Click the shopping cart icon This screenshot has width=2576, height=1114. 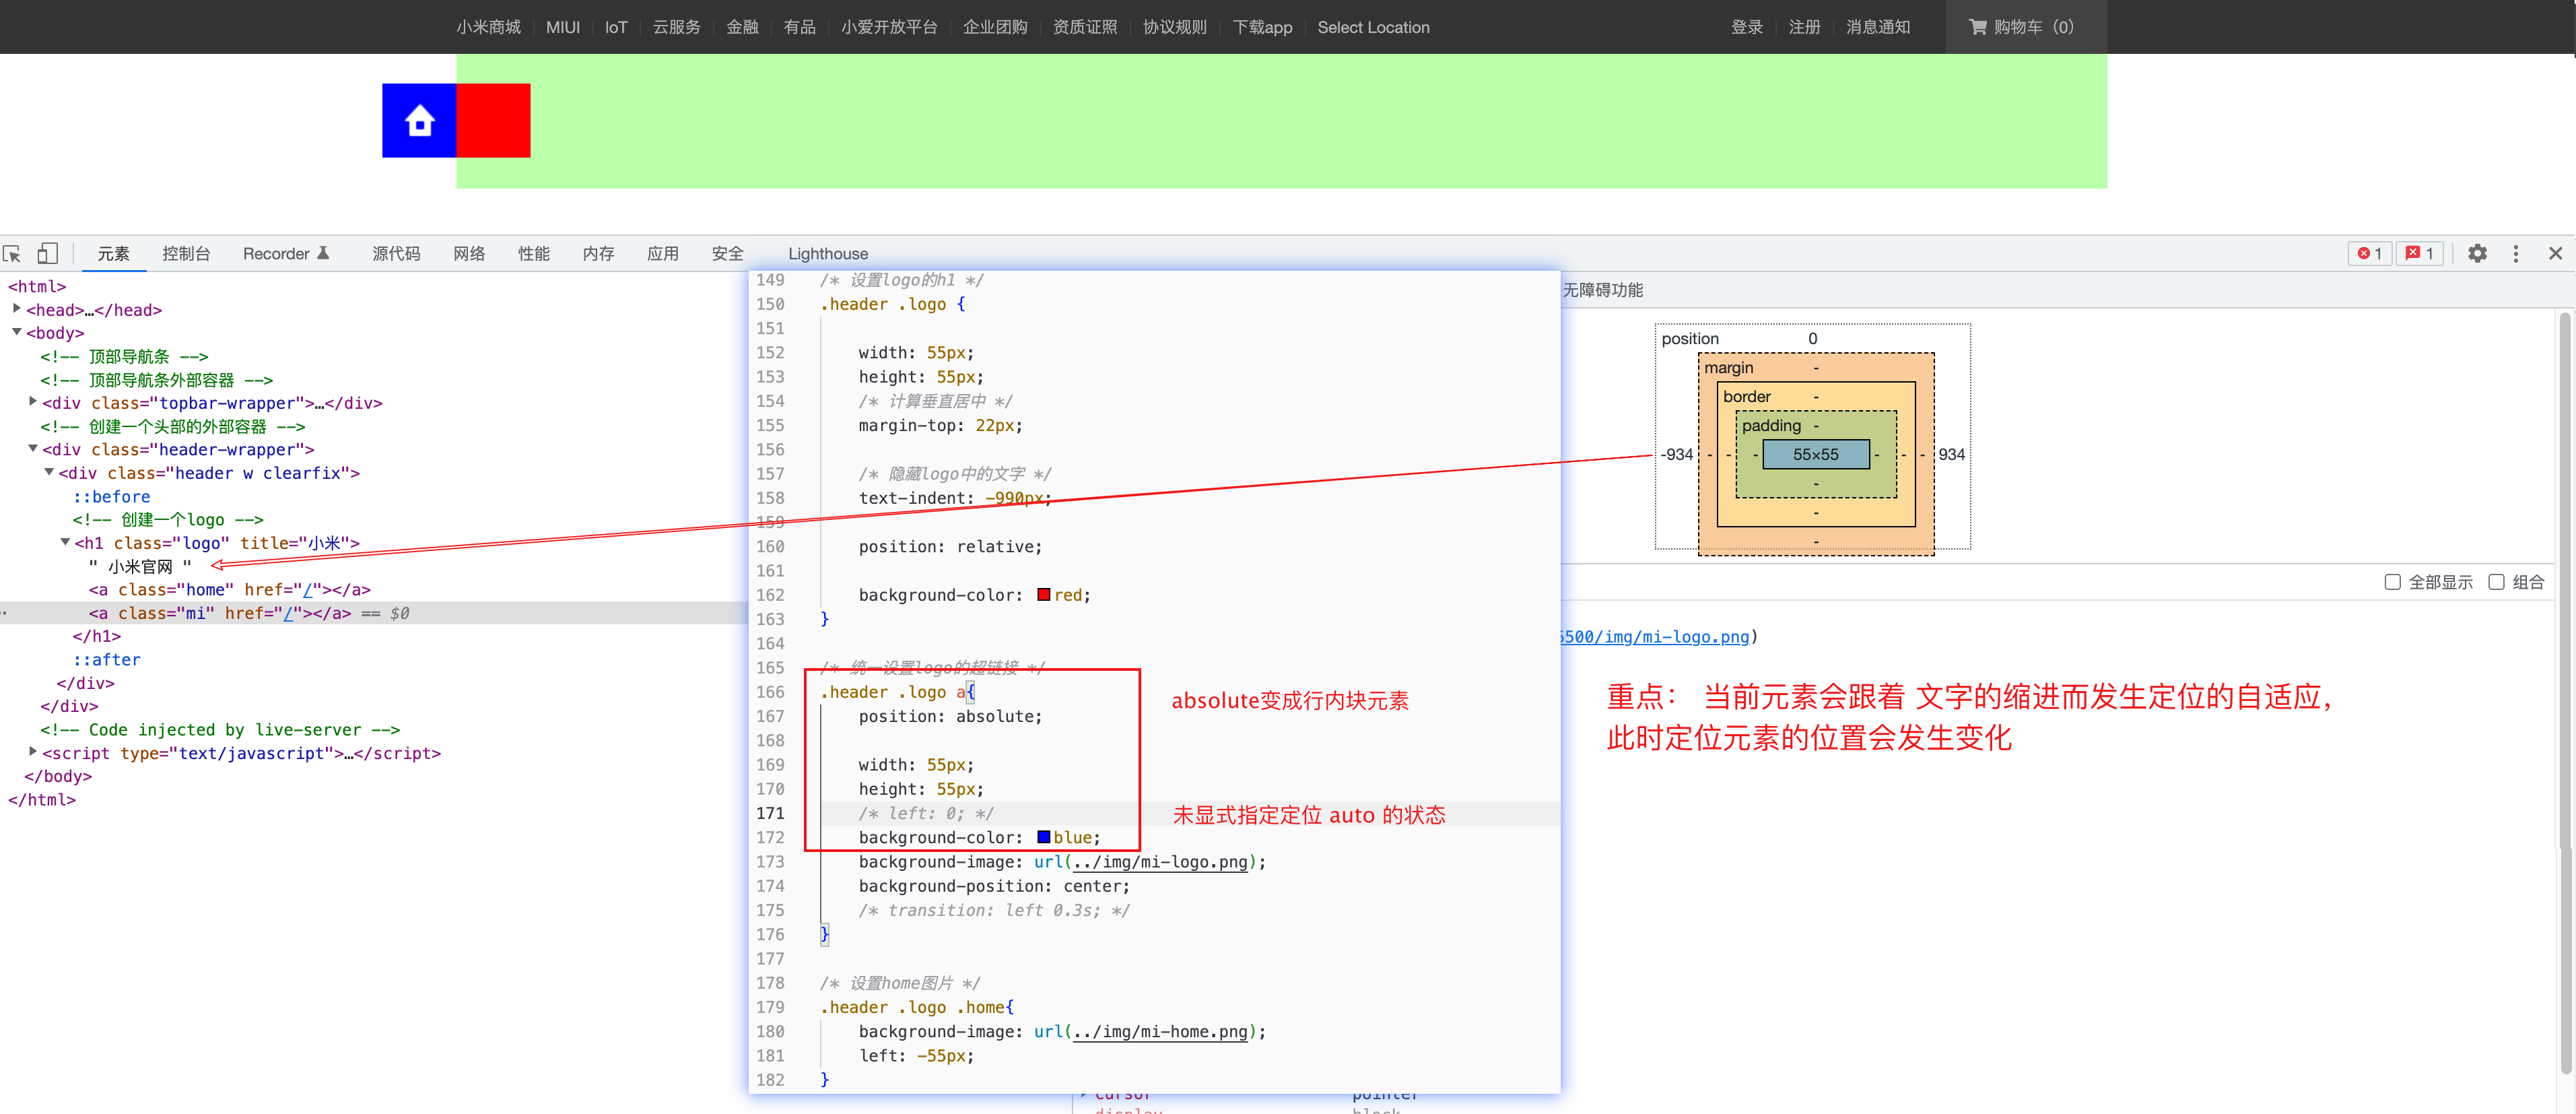click(x=1977, y=27)
